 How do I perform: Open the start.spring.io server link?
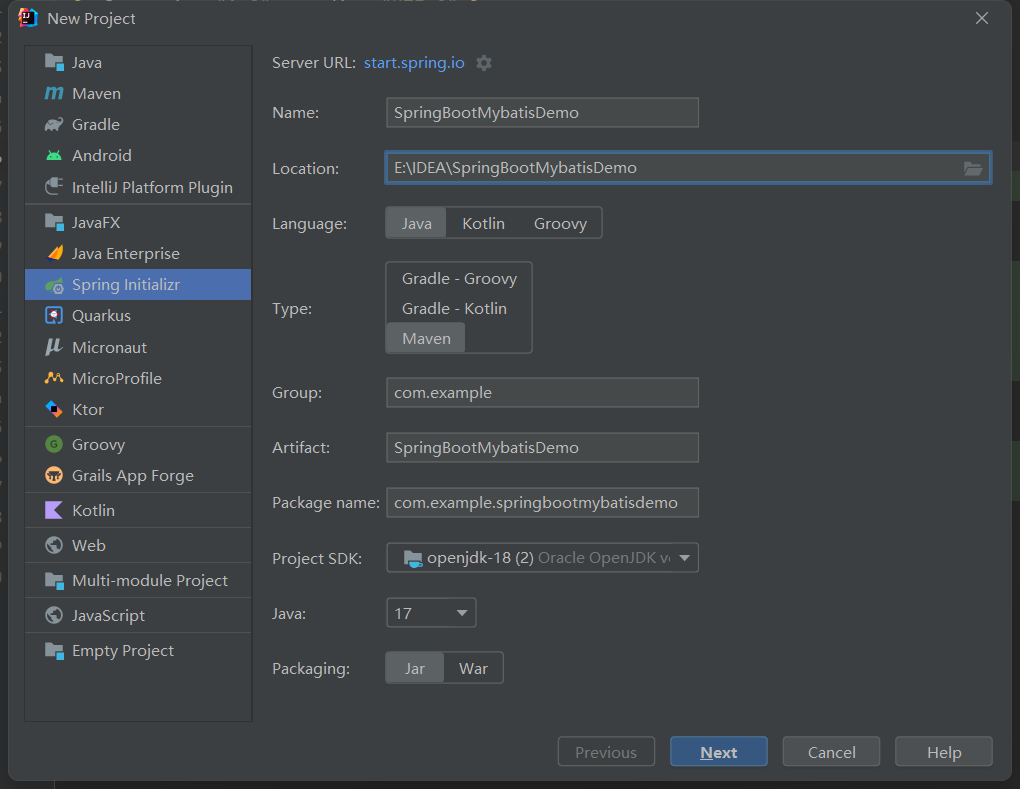click(x=414, y=63)
